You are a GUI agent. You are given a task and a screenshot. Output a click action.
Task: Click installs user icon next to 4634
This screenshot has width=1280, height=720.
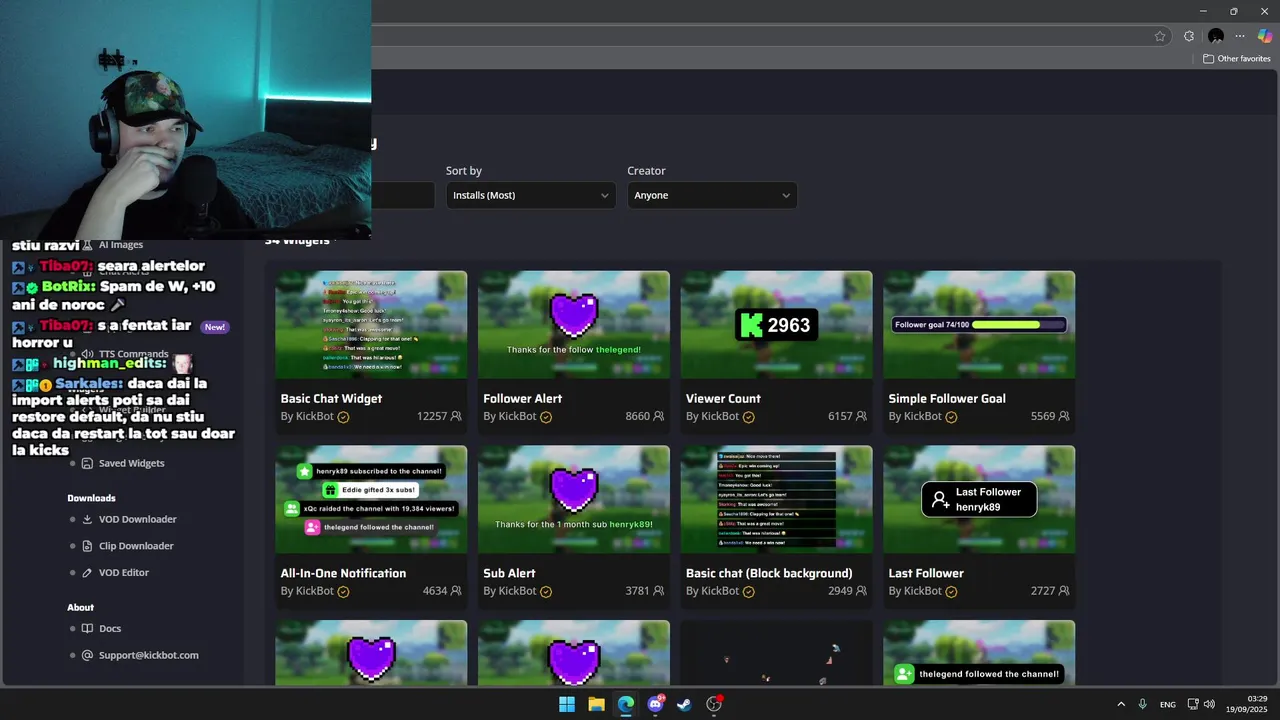click(456, 591)
